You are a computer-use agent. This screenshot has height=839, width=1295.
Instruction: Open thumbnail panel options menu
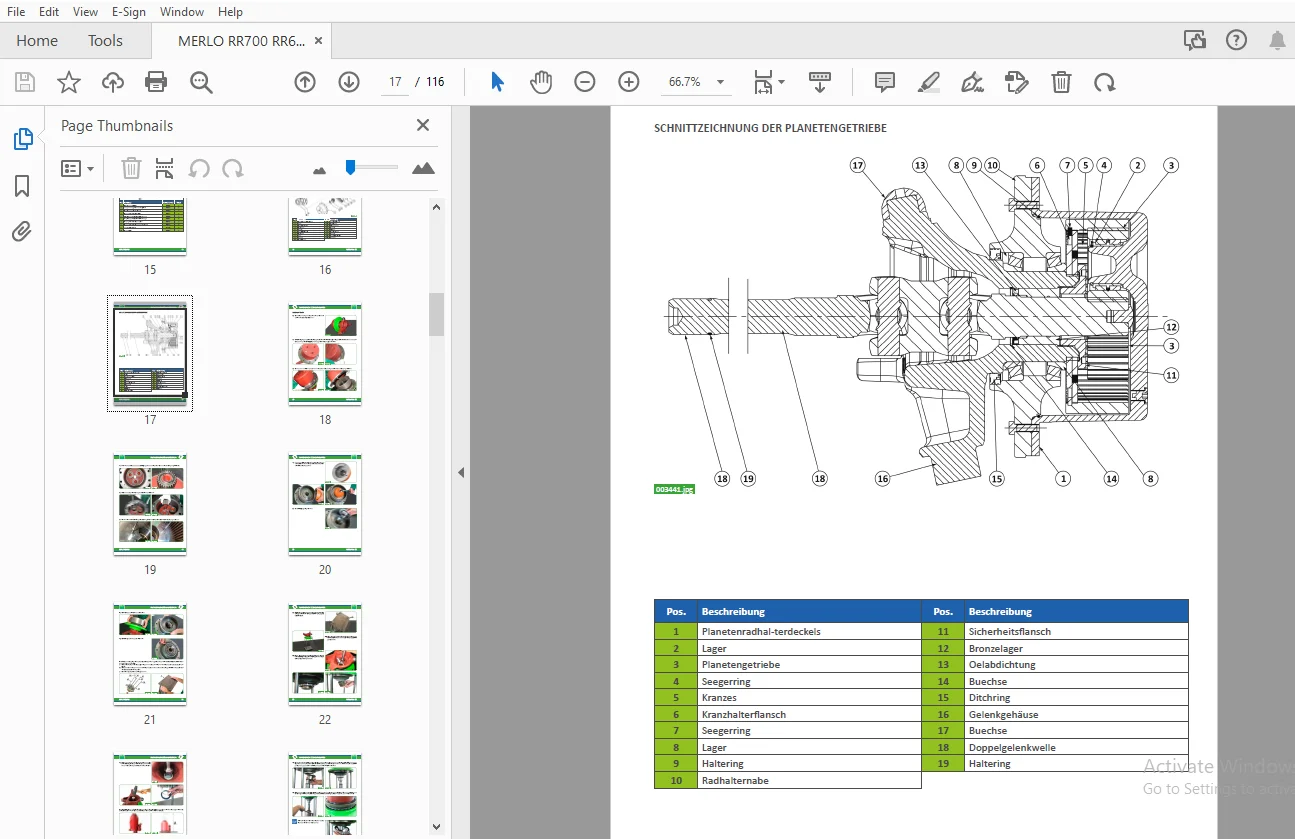coord(77,169)
